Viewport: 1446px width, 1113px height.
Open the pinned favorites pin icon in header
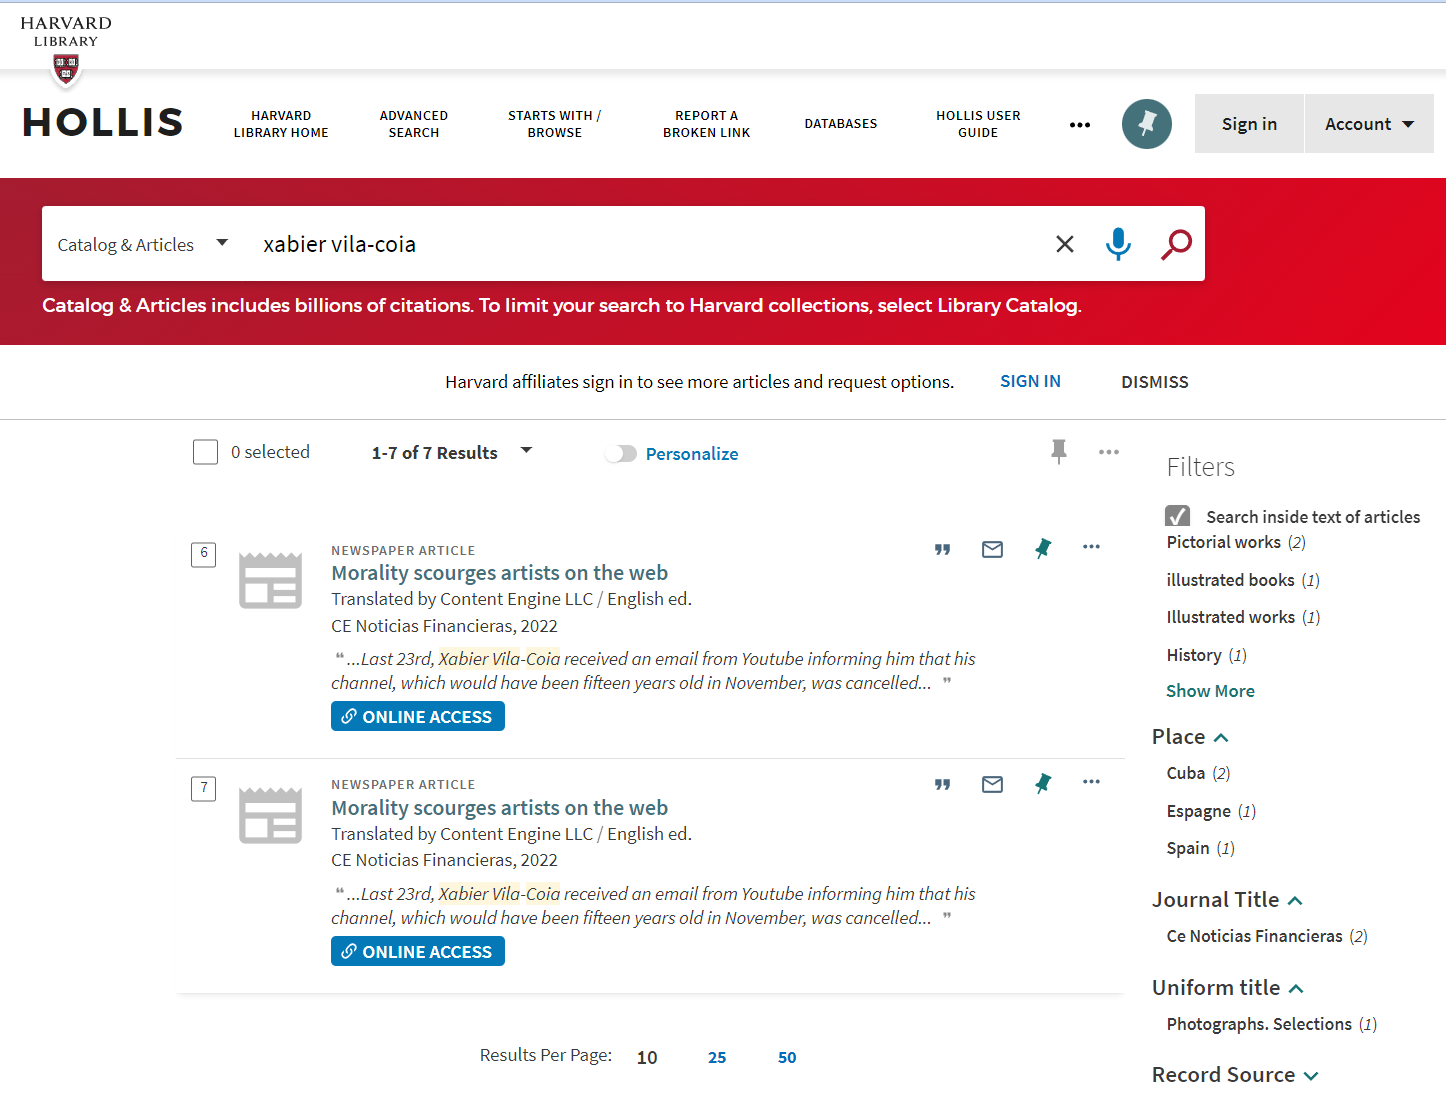click(1147, 124)
